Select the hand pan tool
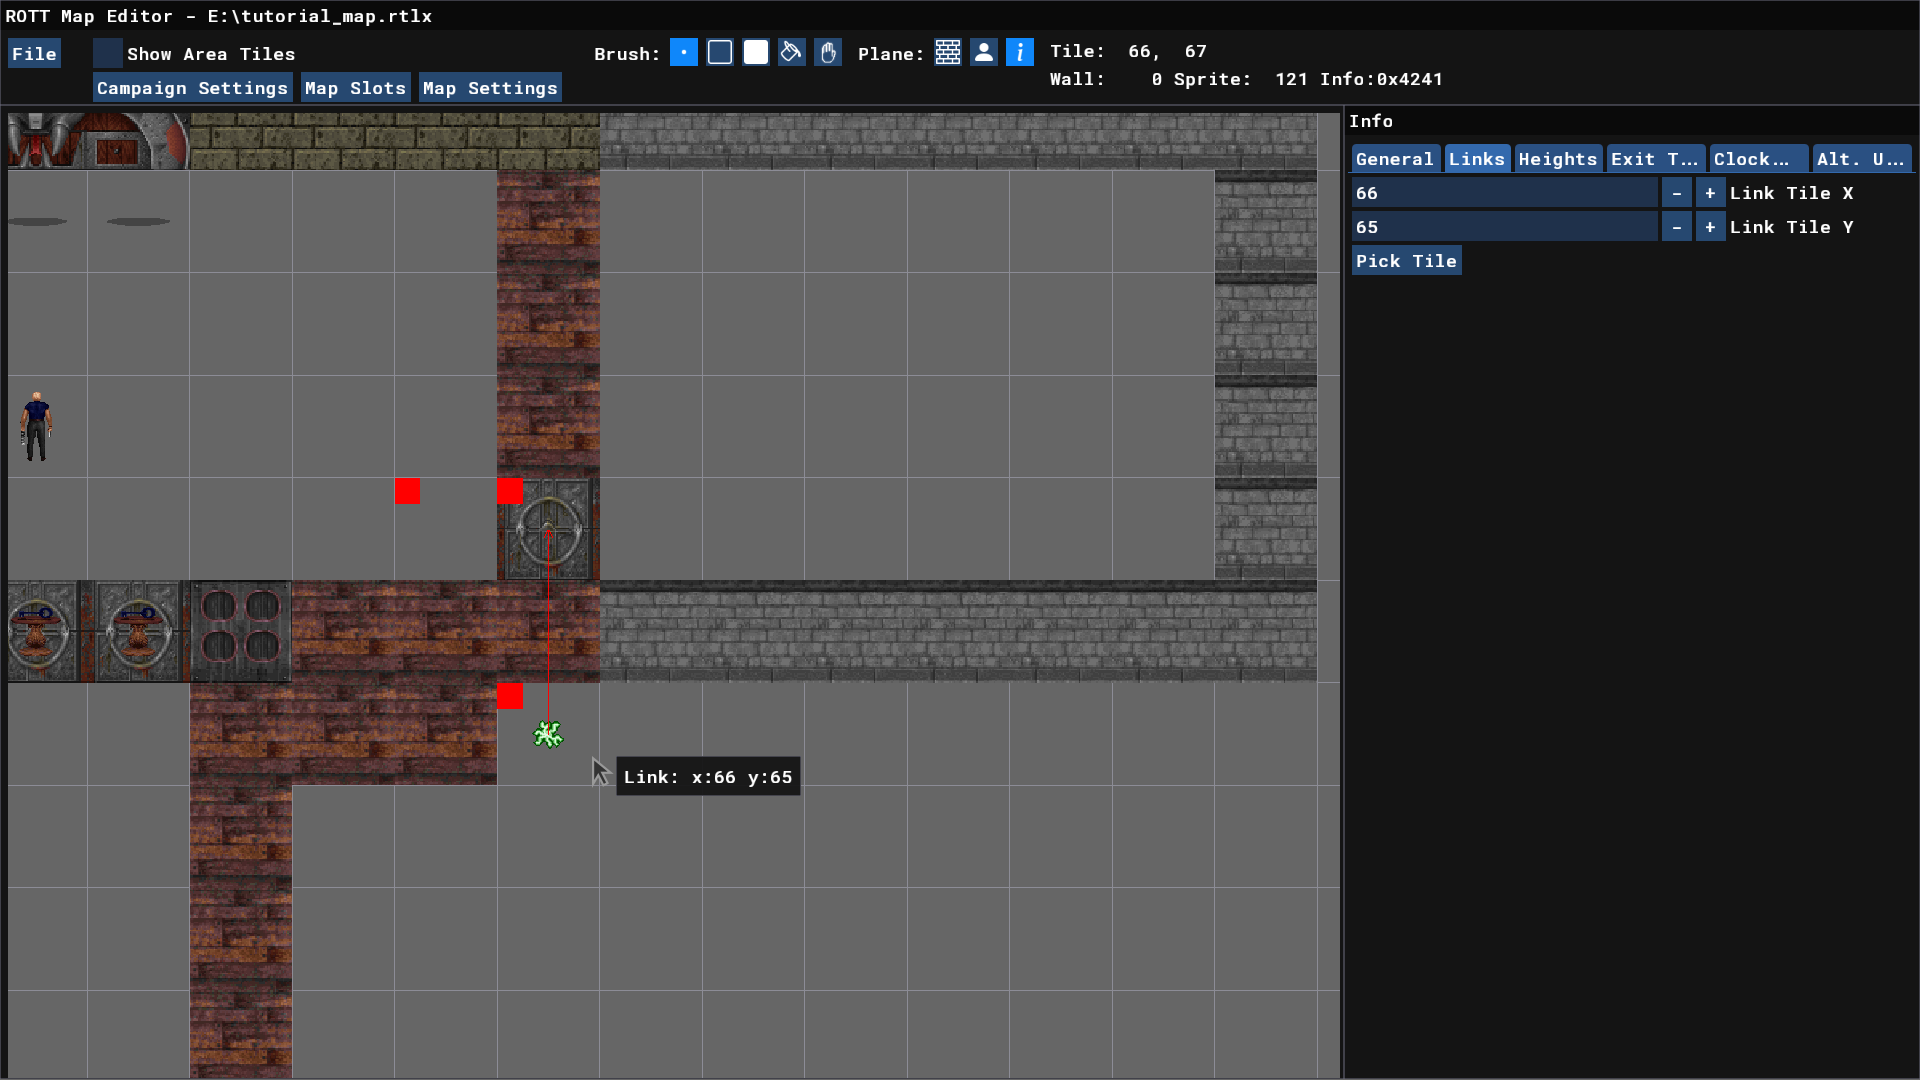The height and width of the screenshot is (1080, 1920). [828, 53]
